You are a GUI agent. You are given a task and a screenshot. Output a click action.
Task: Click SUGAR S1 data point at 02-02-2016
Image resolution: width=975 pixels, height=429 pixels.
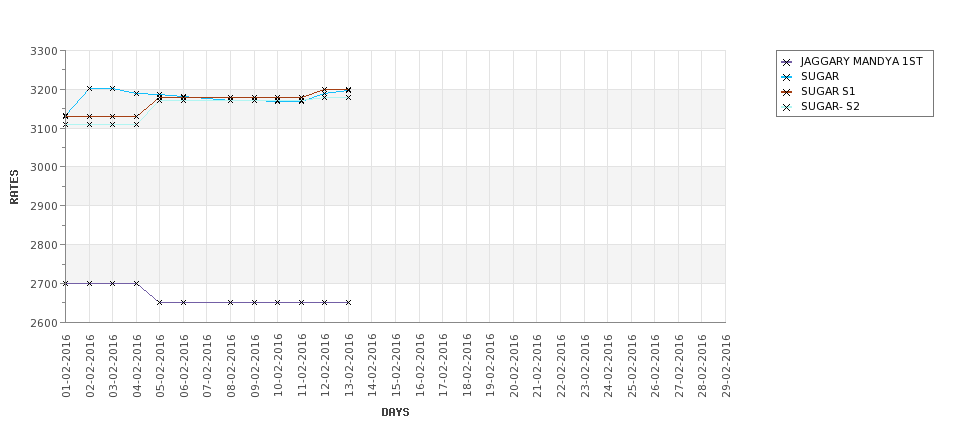(90, 117)
